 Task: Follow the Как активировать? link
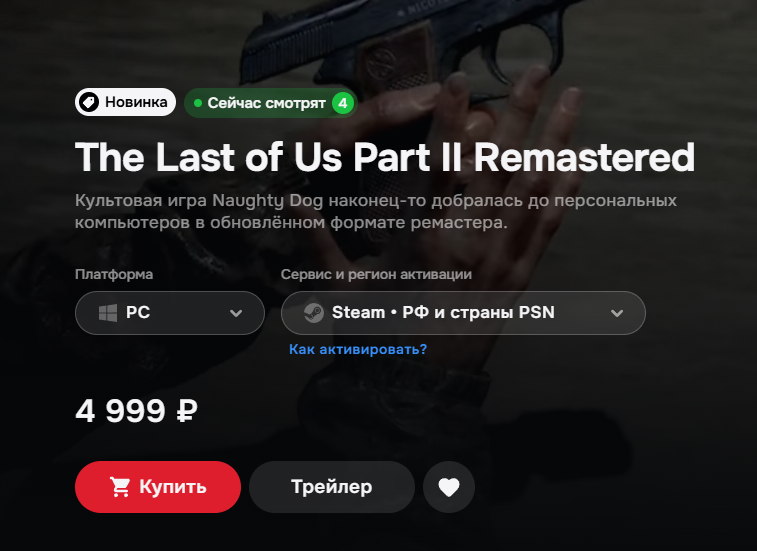(358, 349)
